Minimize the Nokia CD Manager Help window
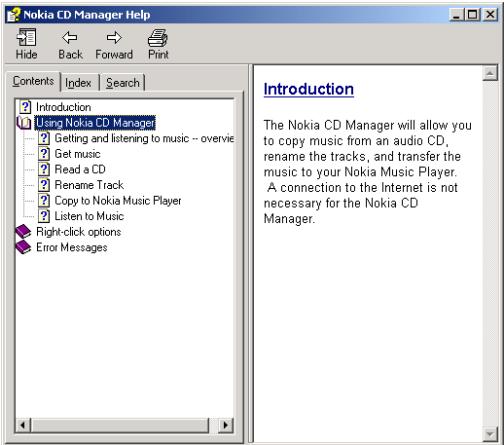The height and width of the screenshot is (445, 504). click(x=456, y=15)
